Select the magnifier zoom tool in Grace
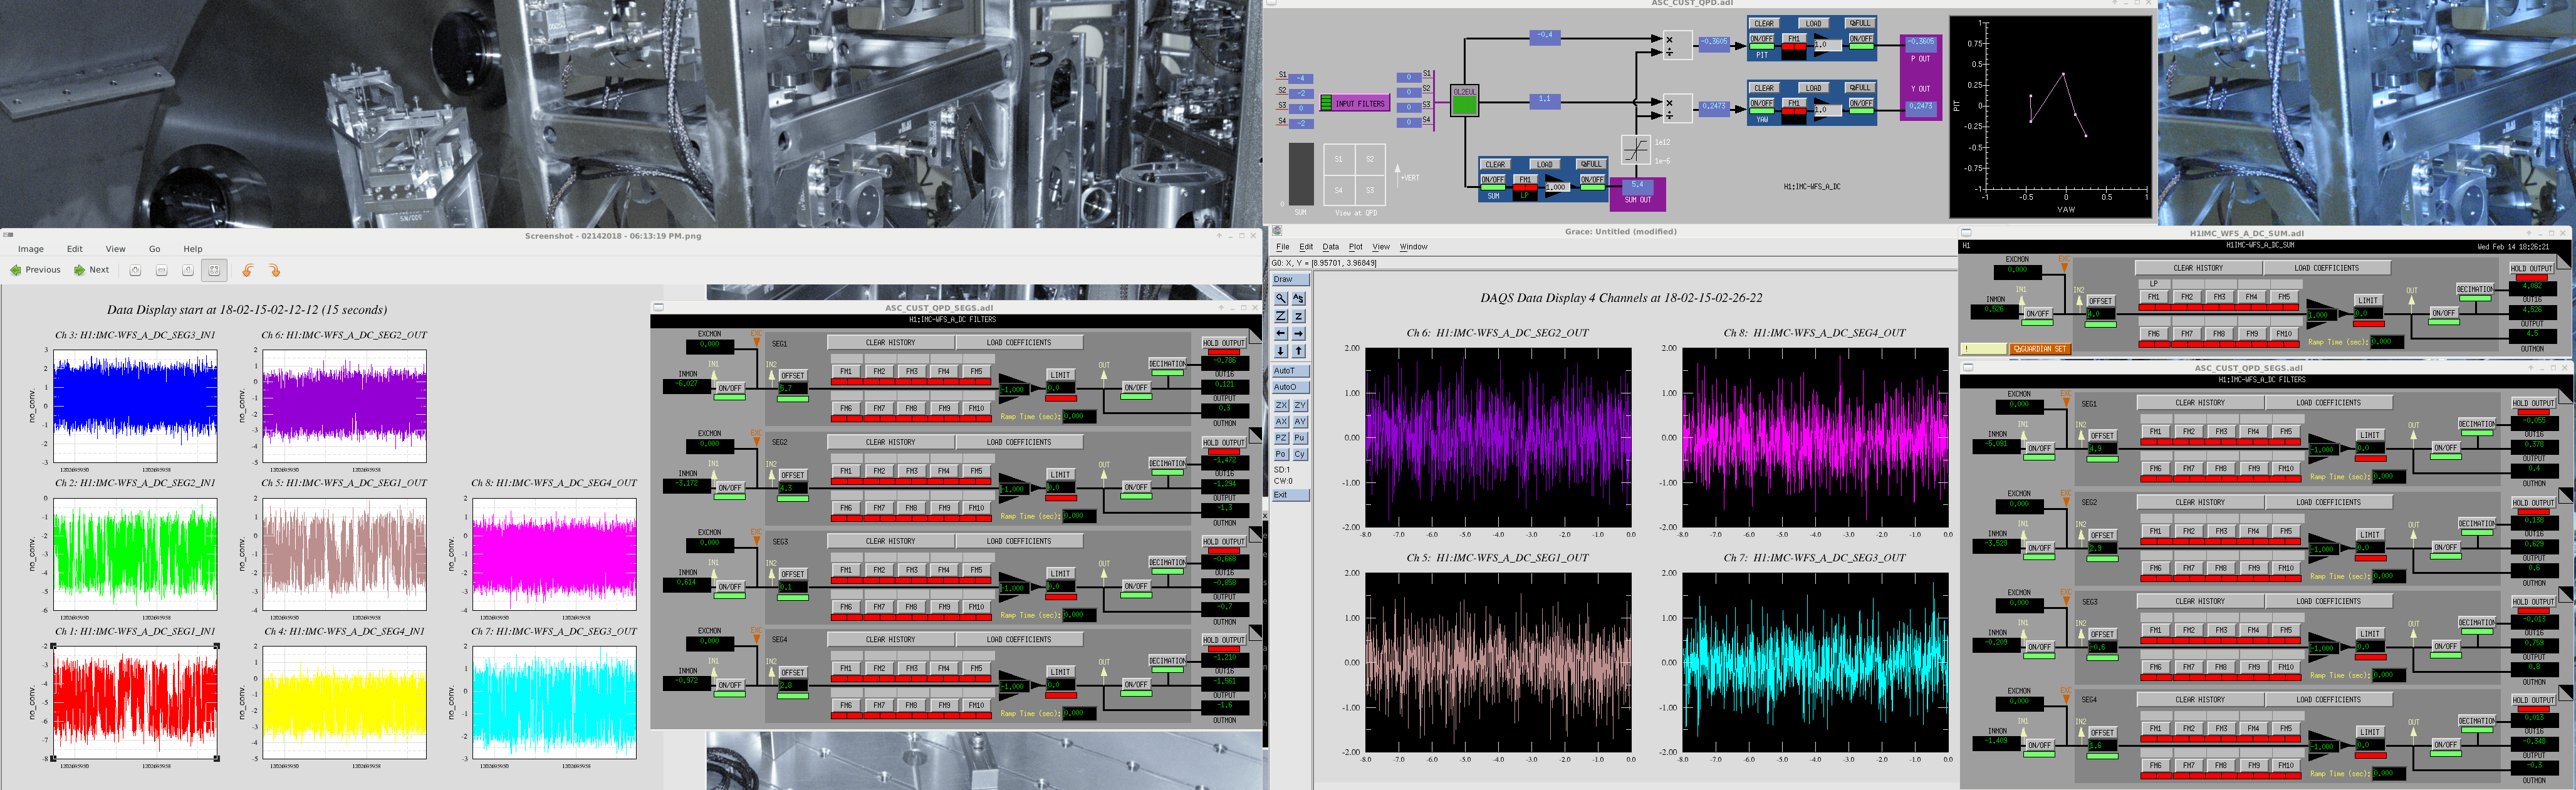2576x790 pixels. (x=1281, y=298)
